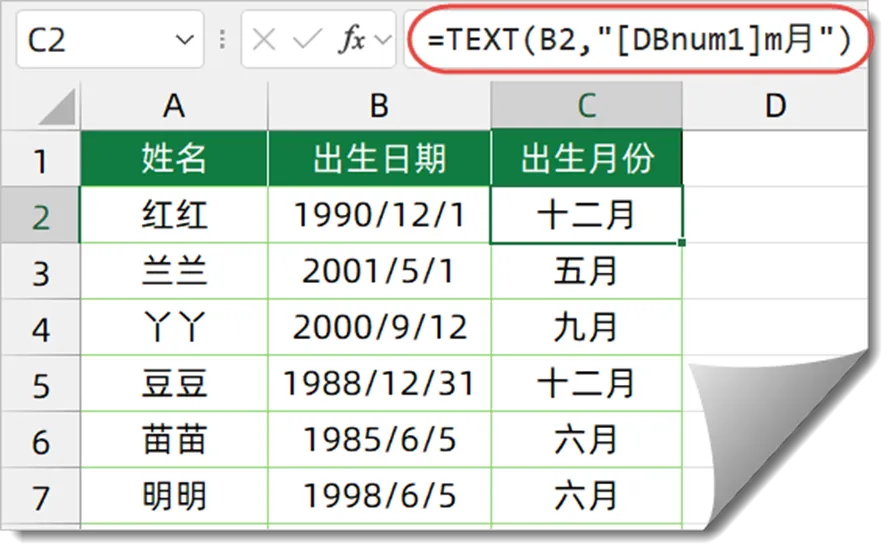Click the Select All corner triangle

[x=57, y=107]
